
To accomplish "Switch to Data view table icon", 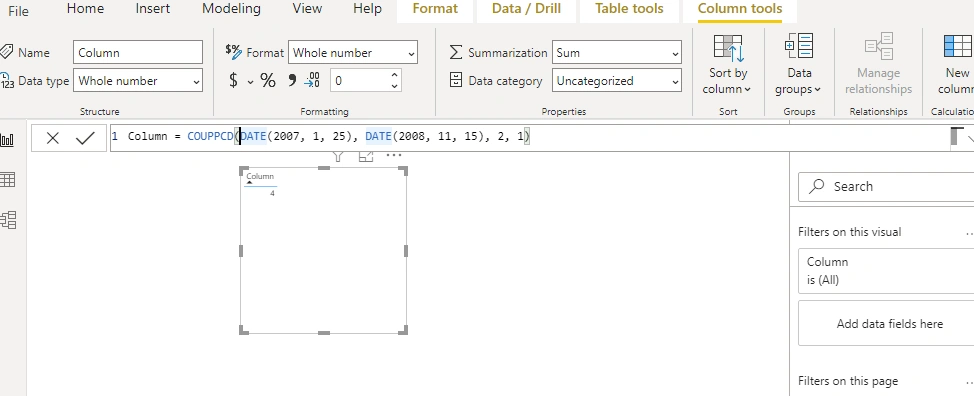I will click(x=7, y=180).
